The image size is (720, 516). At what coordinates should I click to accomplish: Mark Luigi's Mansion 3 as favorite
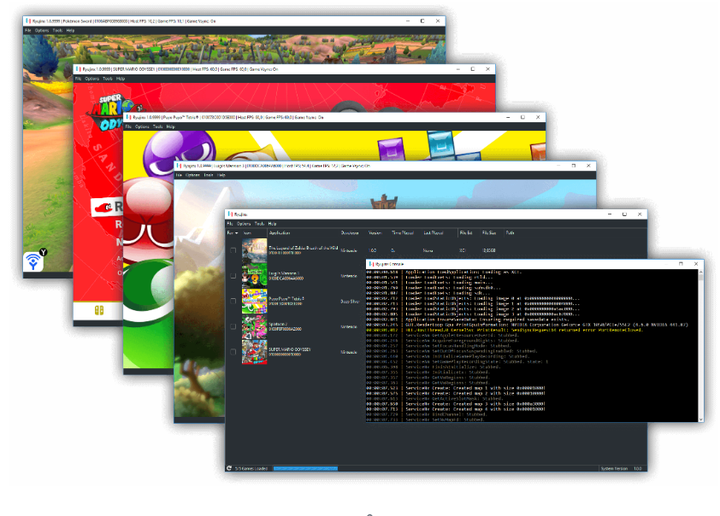coord(233,275)
